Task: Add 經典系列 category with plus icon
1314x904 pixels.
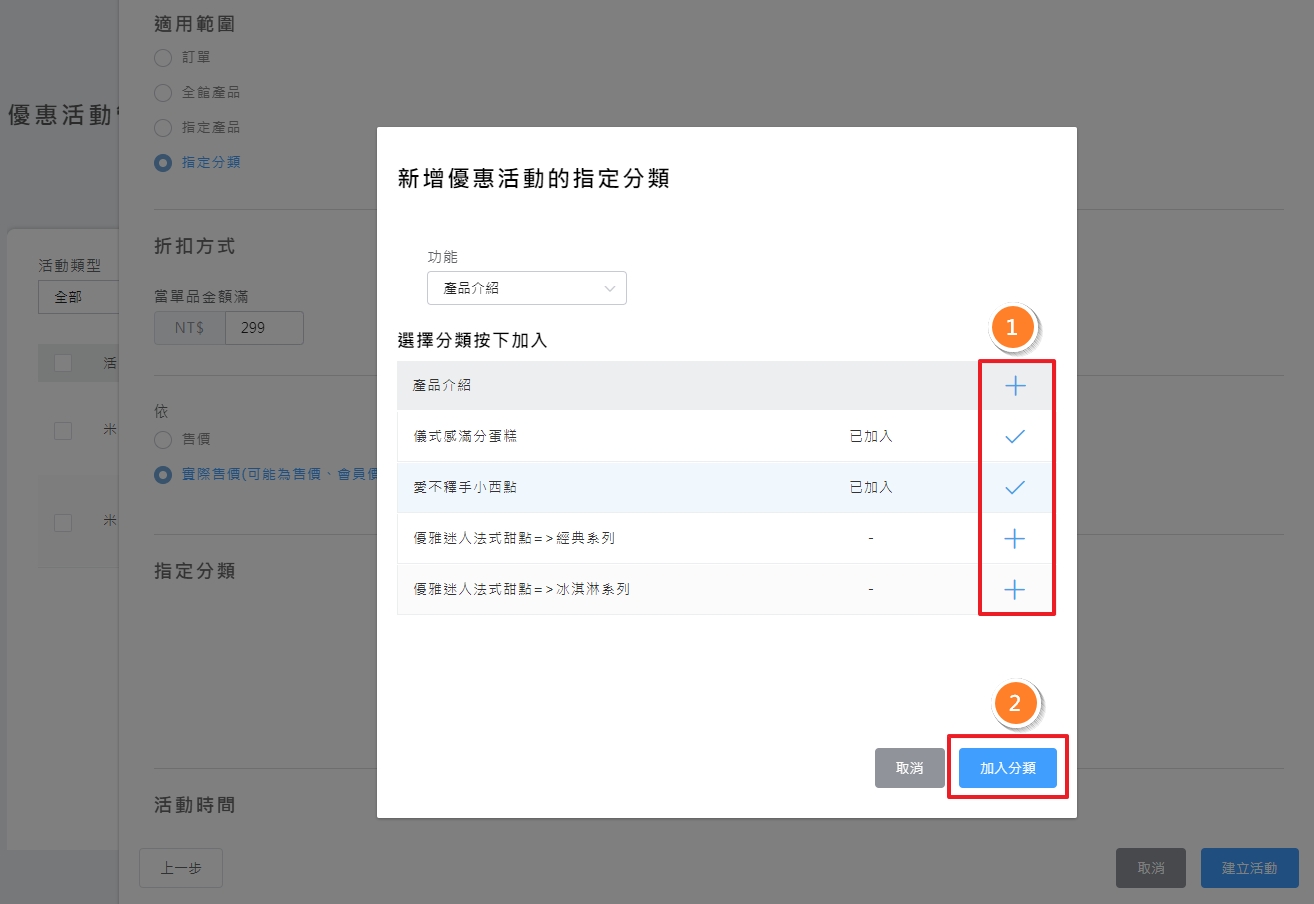Action: coord(1015,539)
